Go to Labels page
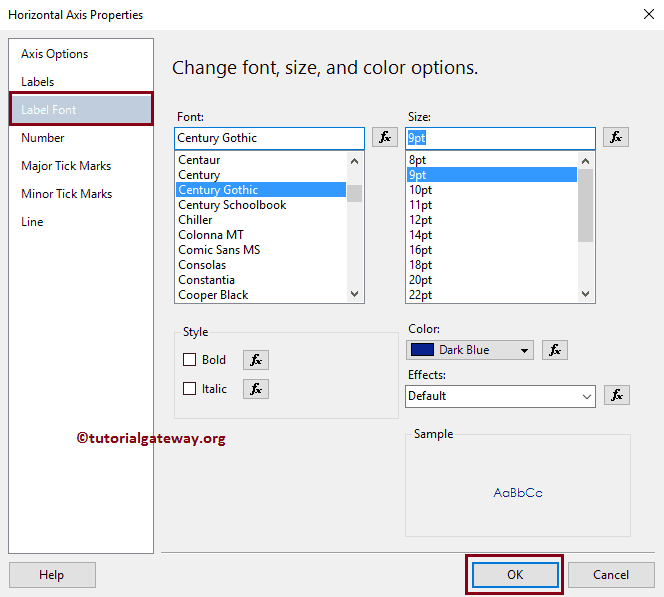 click(x=38, y=82)
